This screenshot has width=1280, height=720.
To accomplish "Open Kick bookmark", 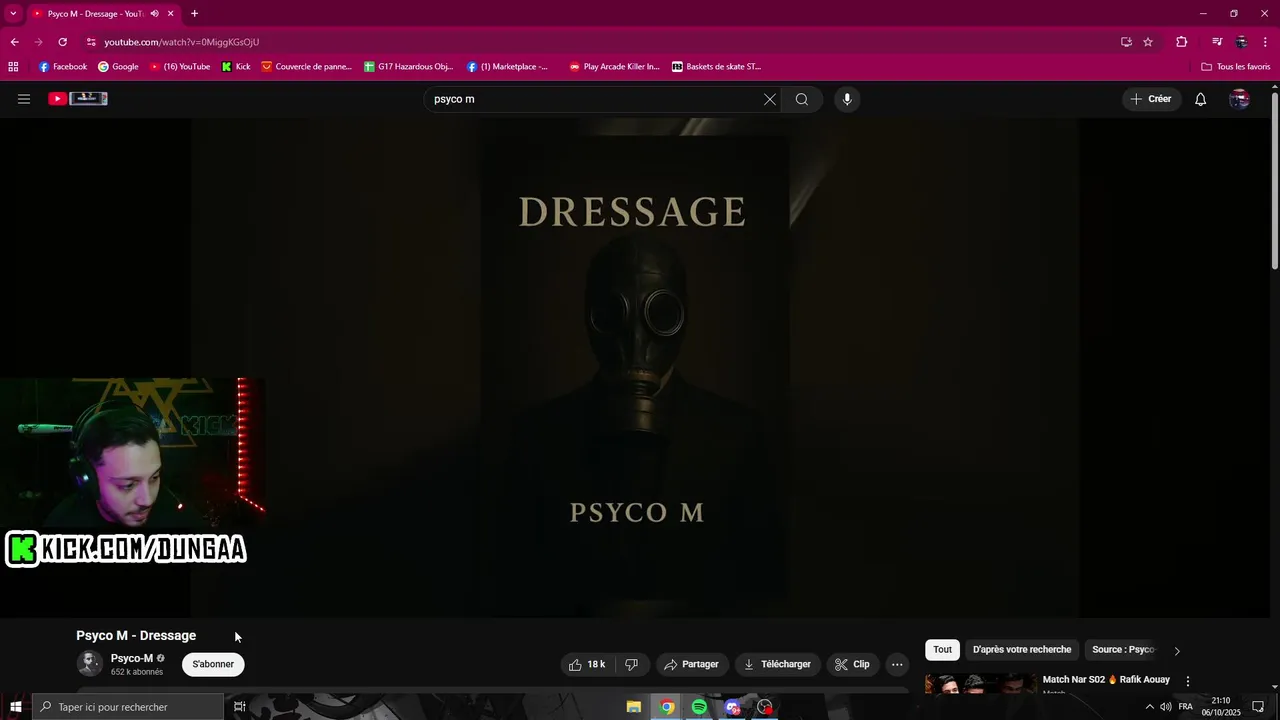I will (236, 67).
